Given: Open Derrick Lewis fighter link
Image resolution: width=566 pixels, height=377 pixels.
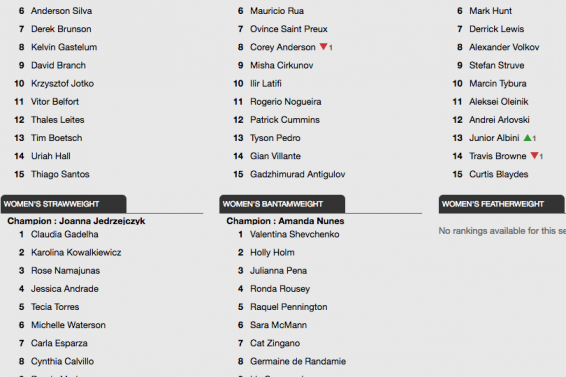Looking at the screenshot, I should (496, 29).
